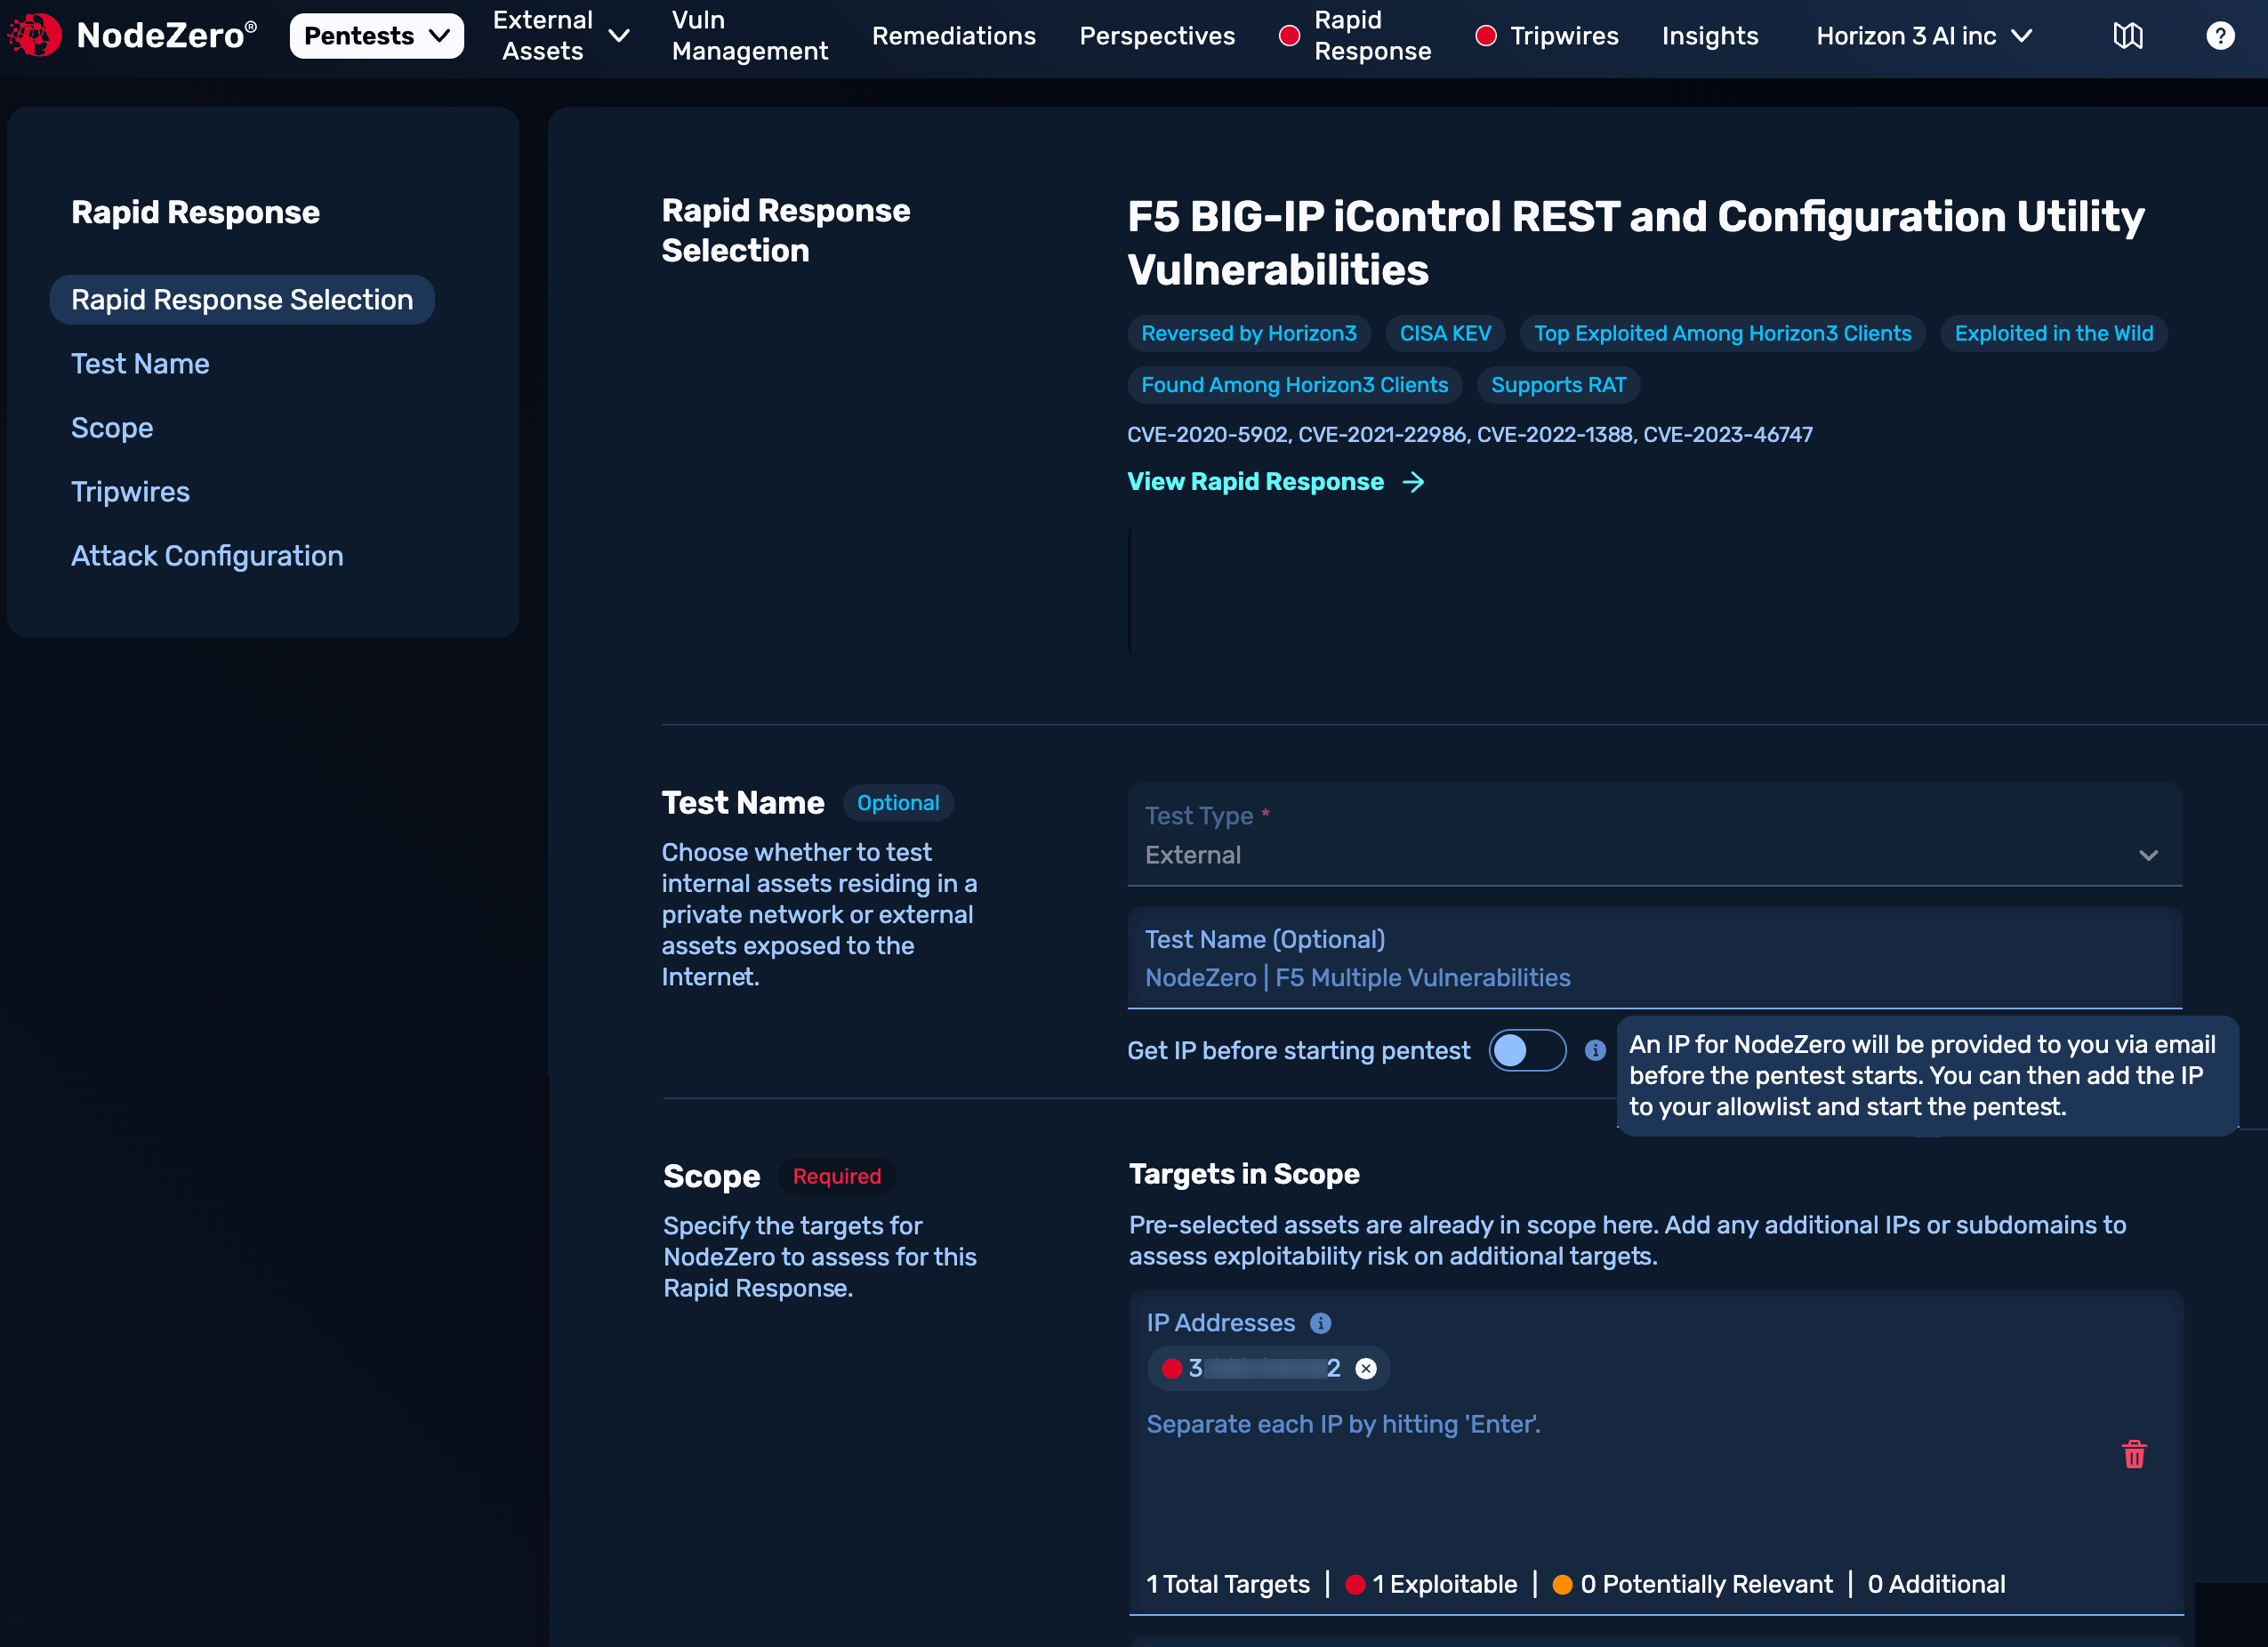2268x1647 pixels.
Task: Open the help question mark icon
Action: (2220, 36)
